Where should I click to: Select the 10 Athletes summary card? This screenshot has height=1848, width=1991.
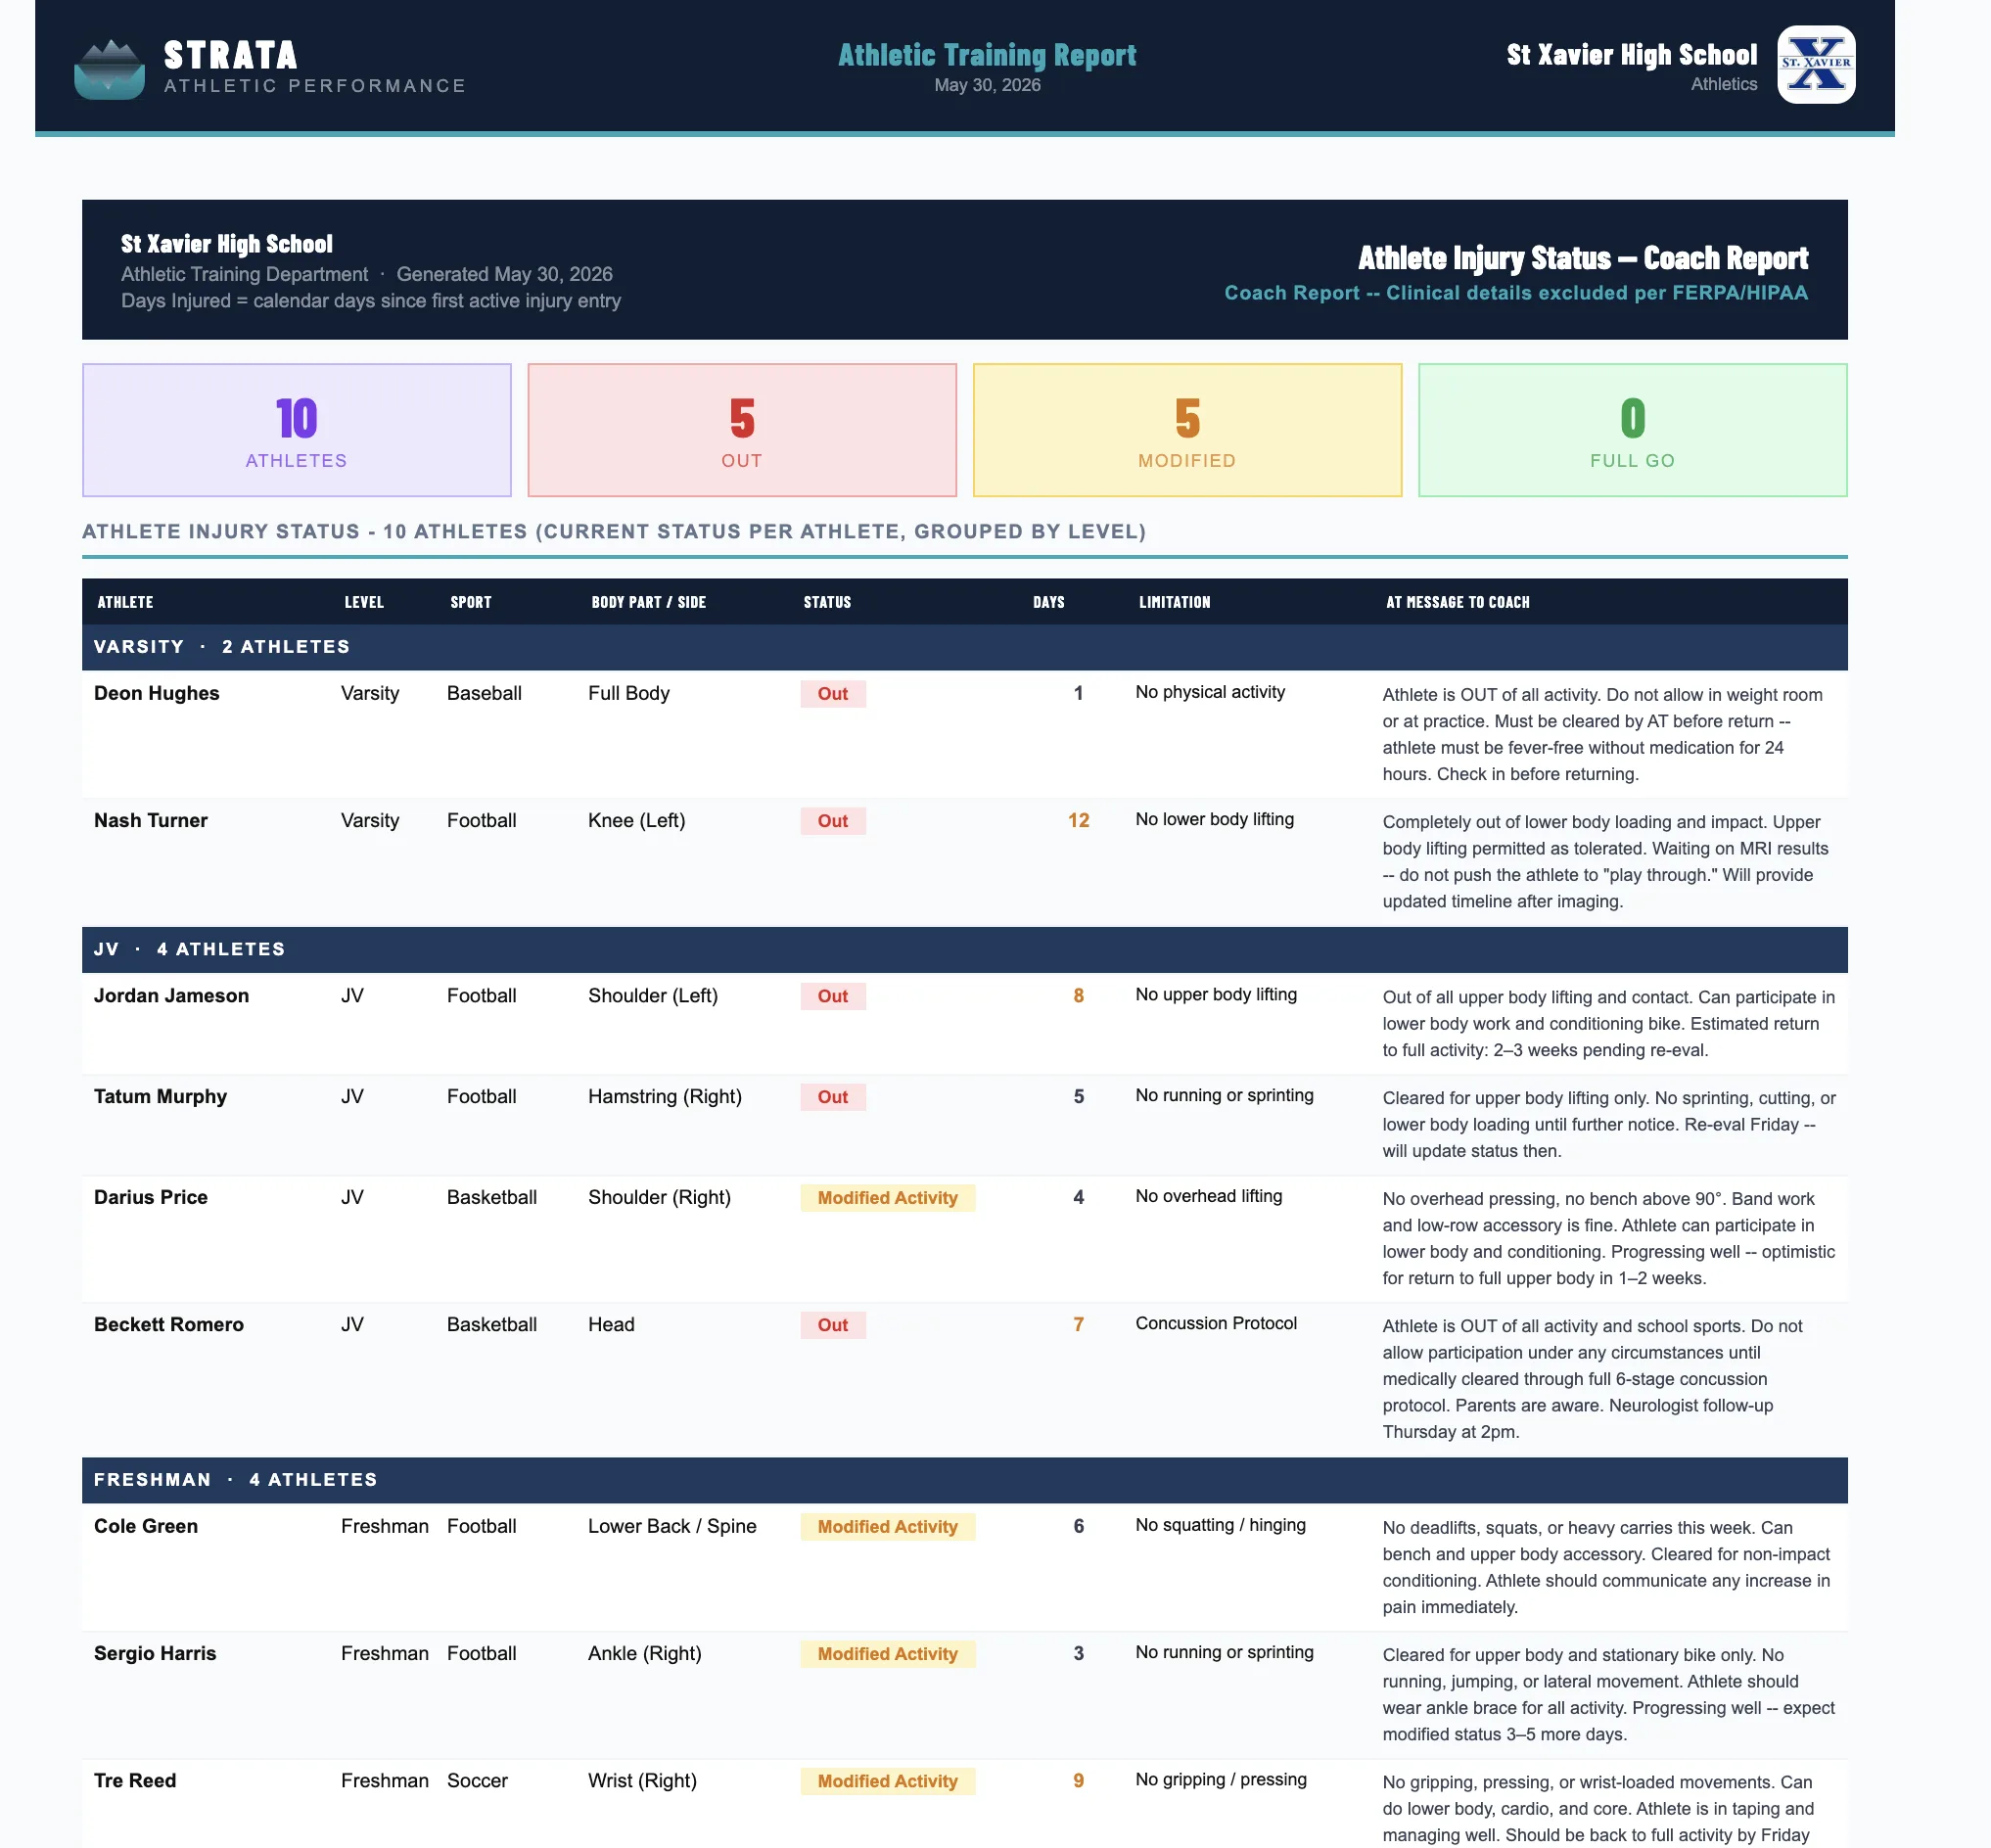pyautogui.click(x=297, y=430)
